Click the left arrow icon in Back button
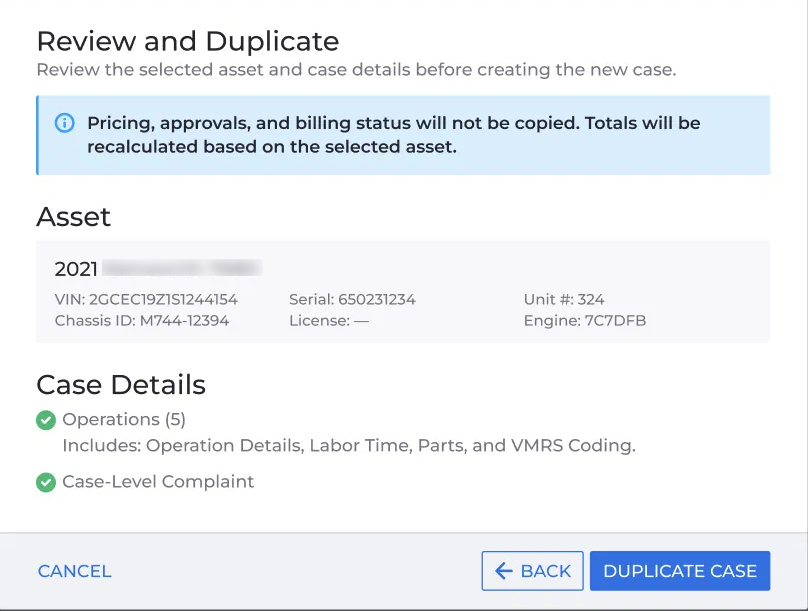This screenshot has height=611, width=808. tap(503, 571)
